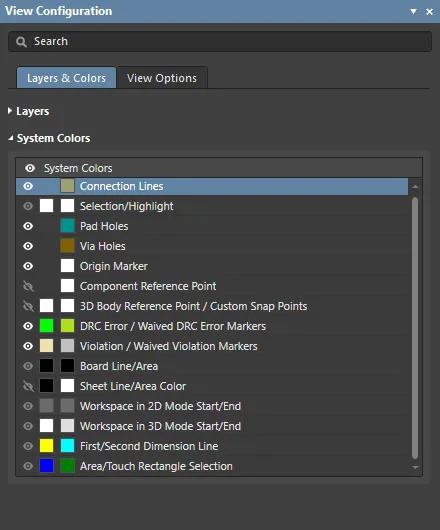The height and width of the screenshot is (530, 440).
Task: Open the teal Pad Holes color swatch
Action: pos(67,226)
